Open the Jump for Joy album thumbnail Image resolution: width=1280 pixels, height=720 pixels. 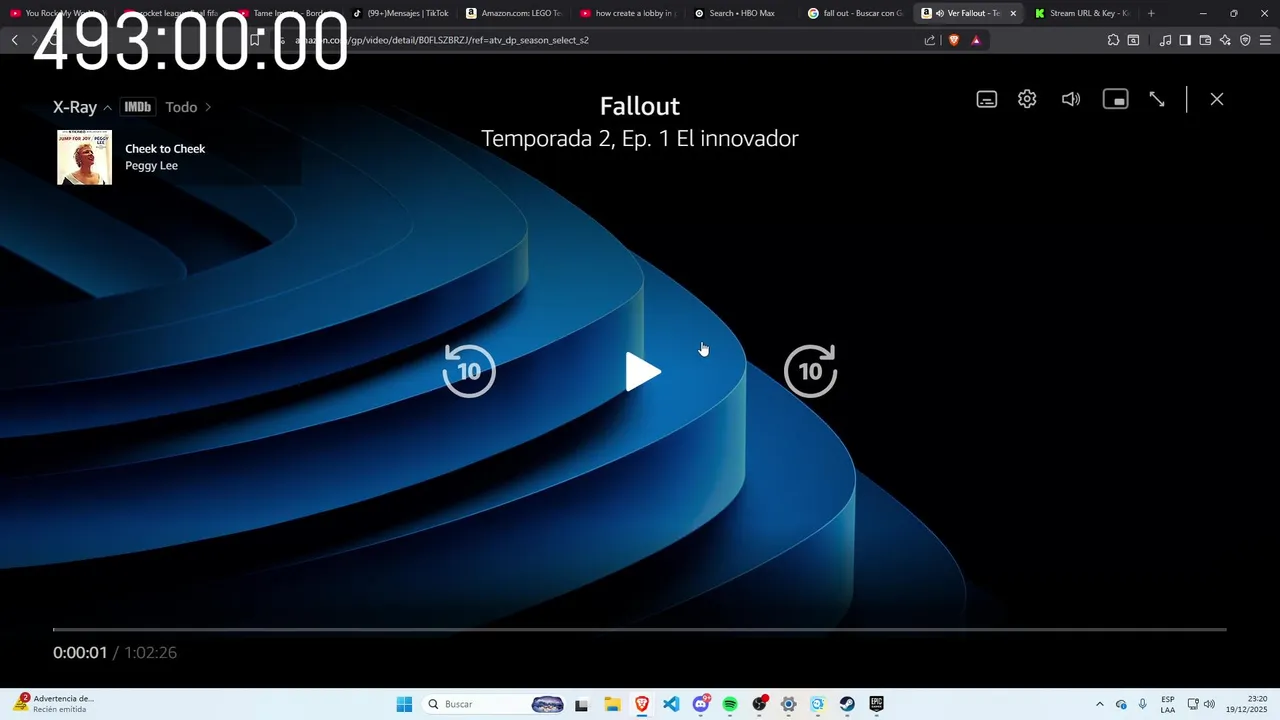(x=84, y=157)
